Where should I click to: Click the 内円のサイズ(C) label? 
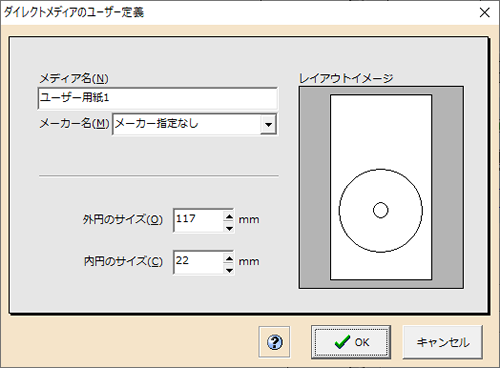123,261
